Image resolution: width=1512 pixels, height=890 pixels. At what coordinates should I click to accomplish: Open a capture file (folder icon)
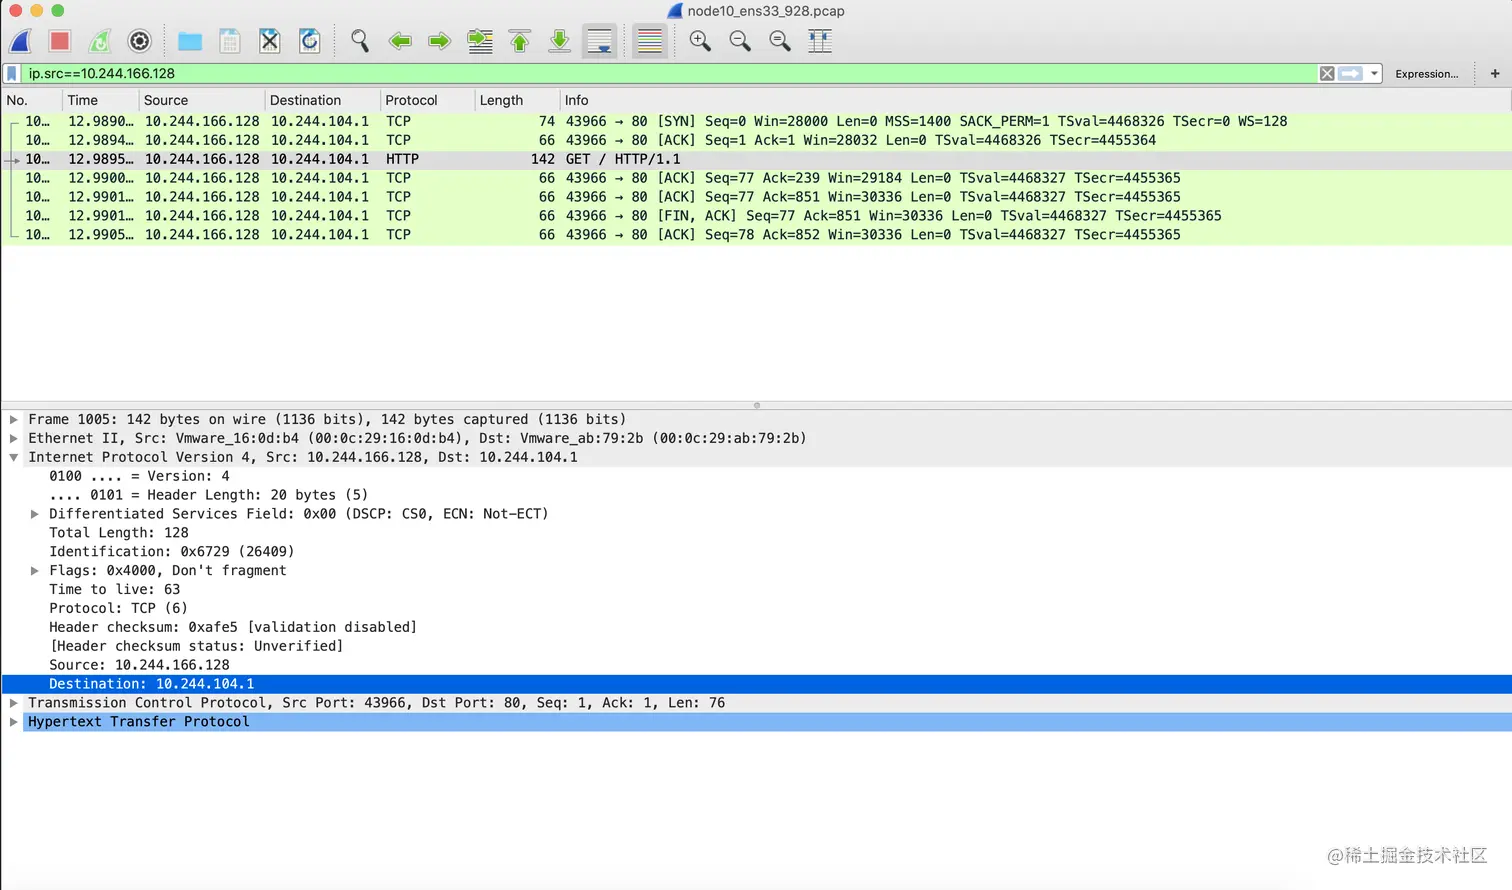pos(190,41)
